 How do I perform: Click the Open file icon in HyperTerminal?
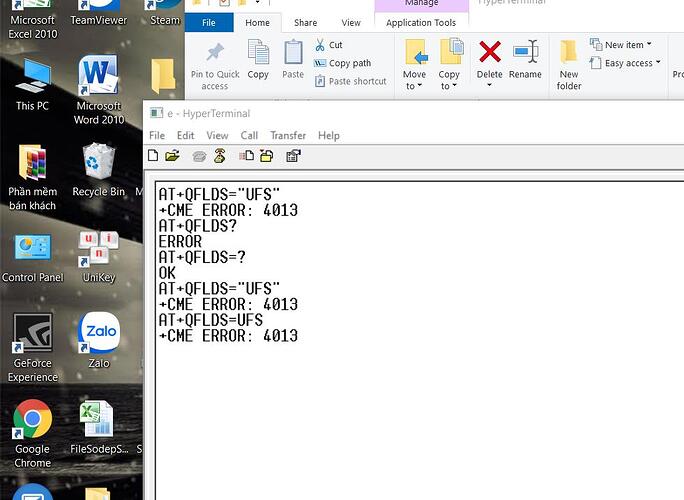point(172,155)
